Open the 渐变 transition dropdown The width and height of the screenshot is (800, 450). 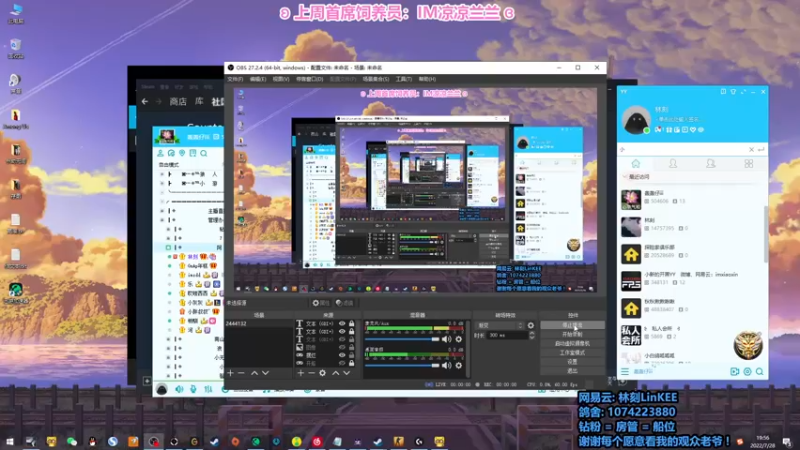(500, 325)
